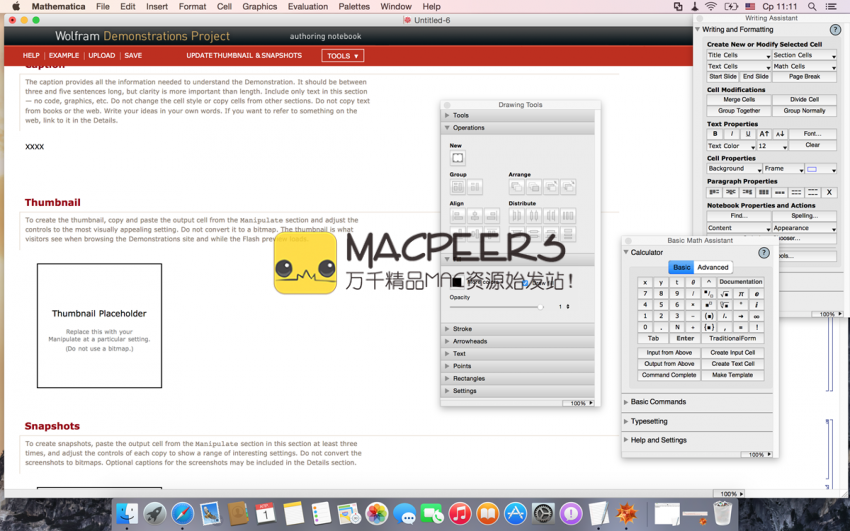This screenshot has width=850, height=531.
Task: Toggle the blue checkbox in the fill section
Action: coord(525,282)
